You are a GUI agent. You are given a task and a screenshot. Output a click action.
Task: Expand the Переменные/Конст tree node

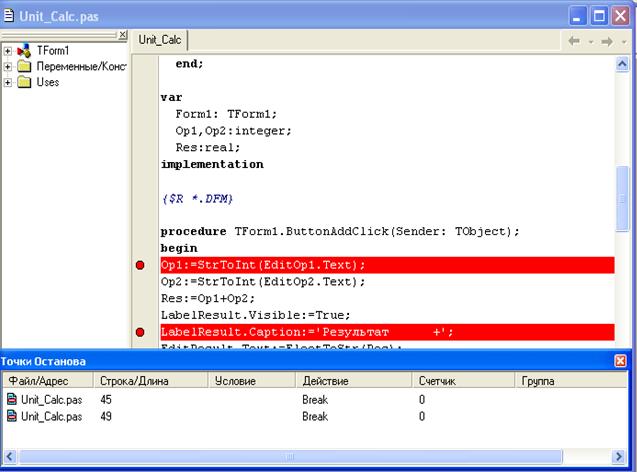coord(7,67)
